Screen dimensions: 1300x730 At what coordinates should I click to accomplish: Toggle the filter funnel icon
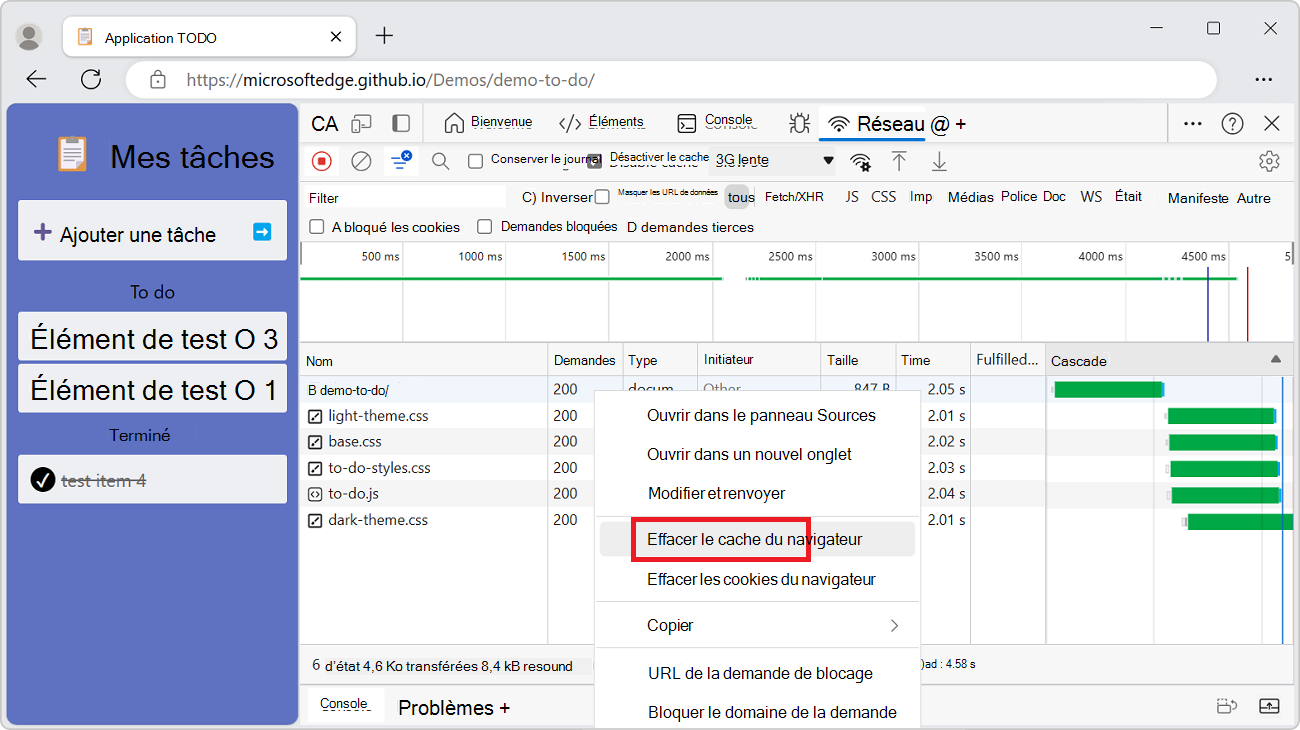[400, 161]
